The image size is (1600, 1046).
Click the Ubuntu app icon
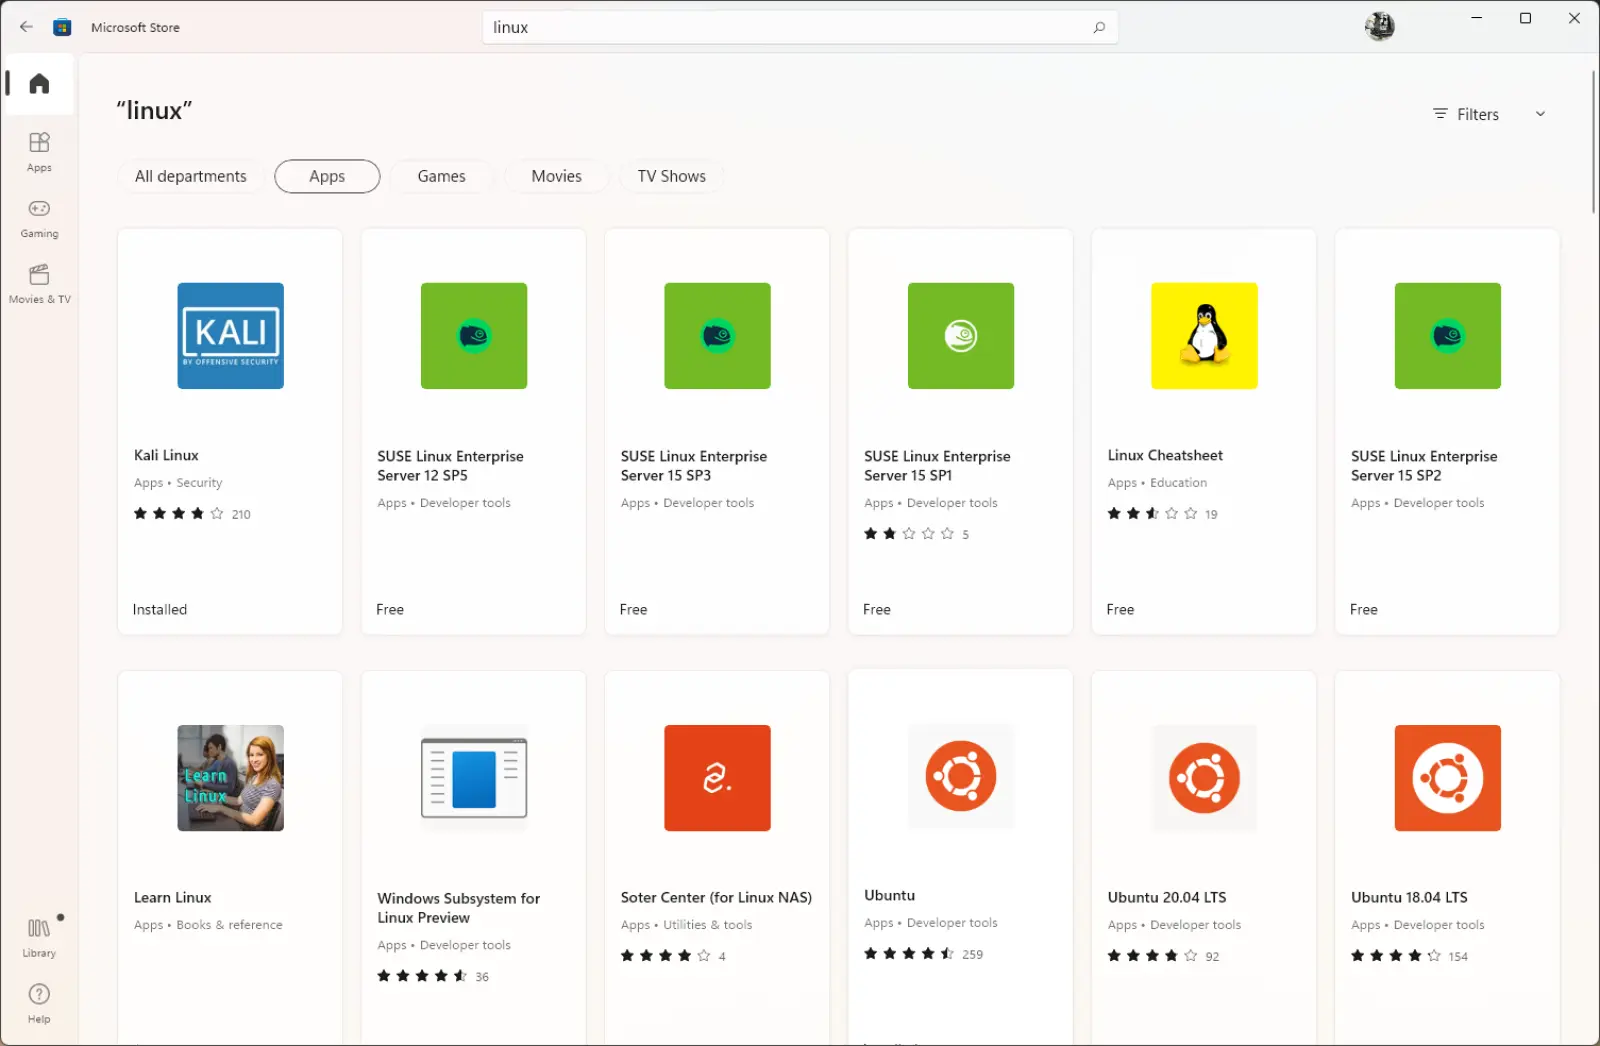(x=961, y=776)
